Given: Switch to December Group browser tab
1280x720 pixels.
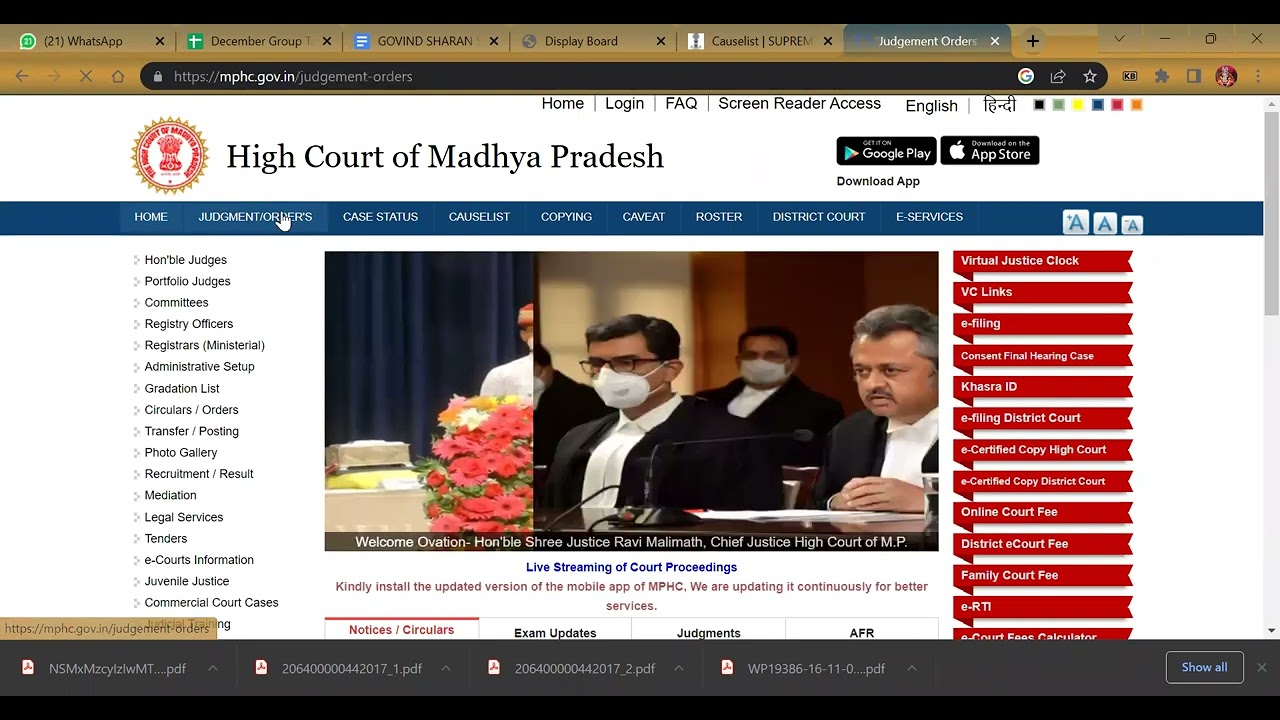Looking at the screenshot, I should click(x=260, y=41).
